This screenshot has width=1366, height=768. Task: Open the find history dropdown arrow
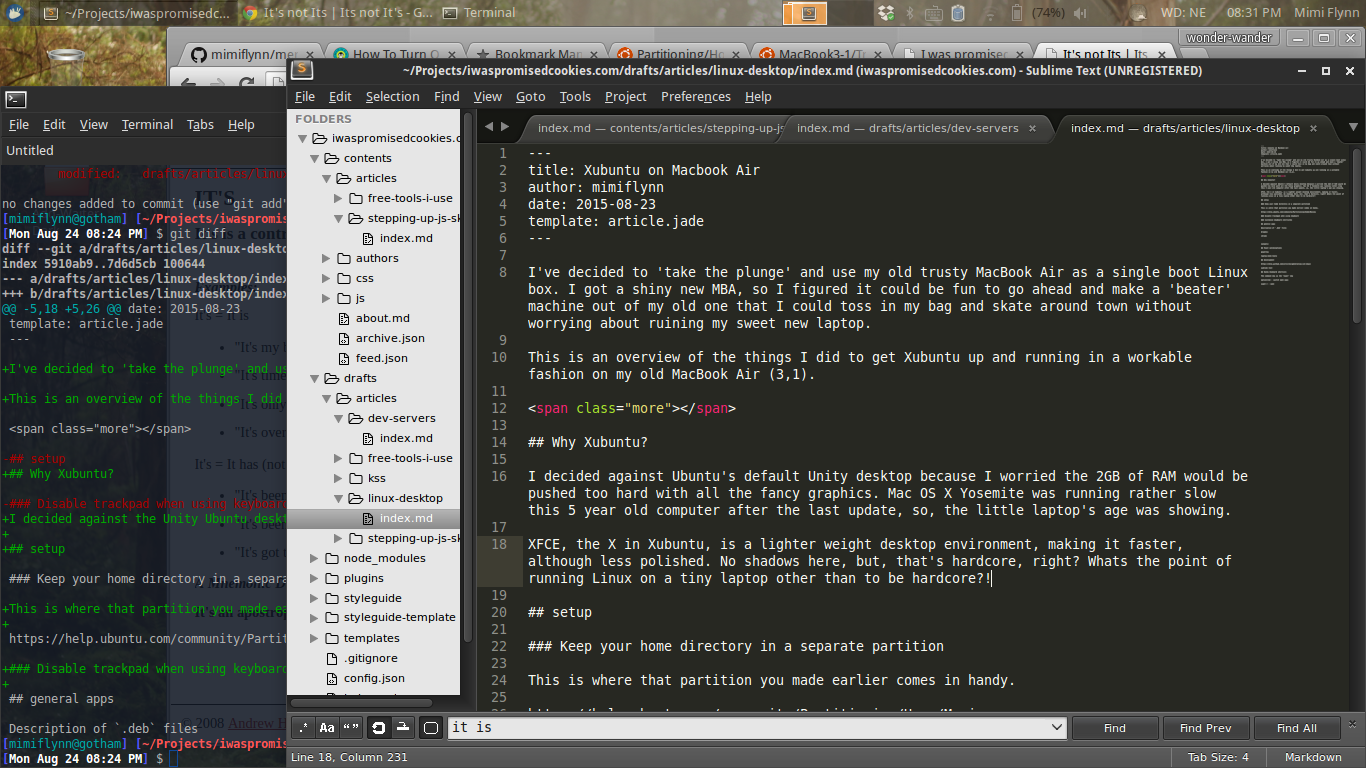tap(1058, 728)
